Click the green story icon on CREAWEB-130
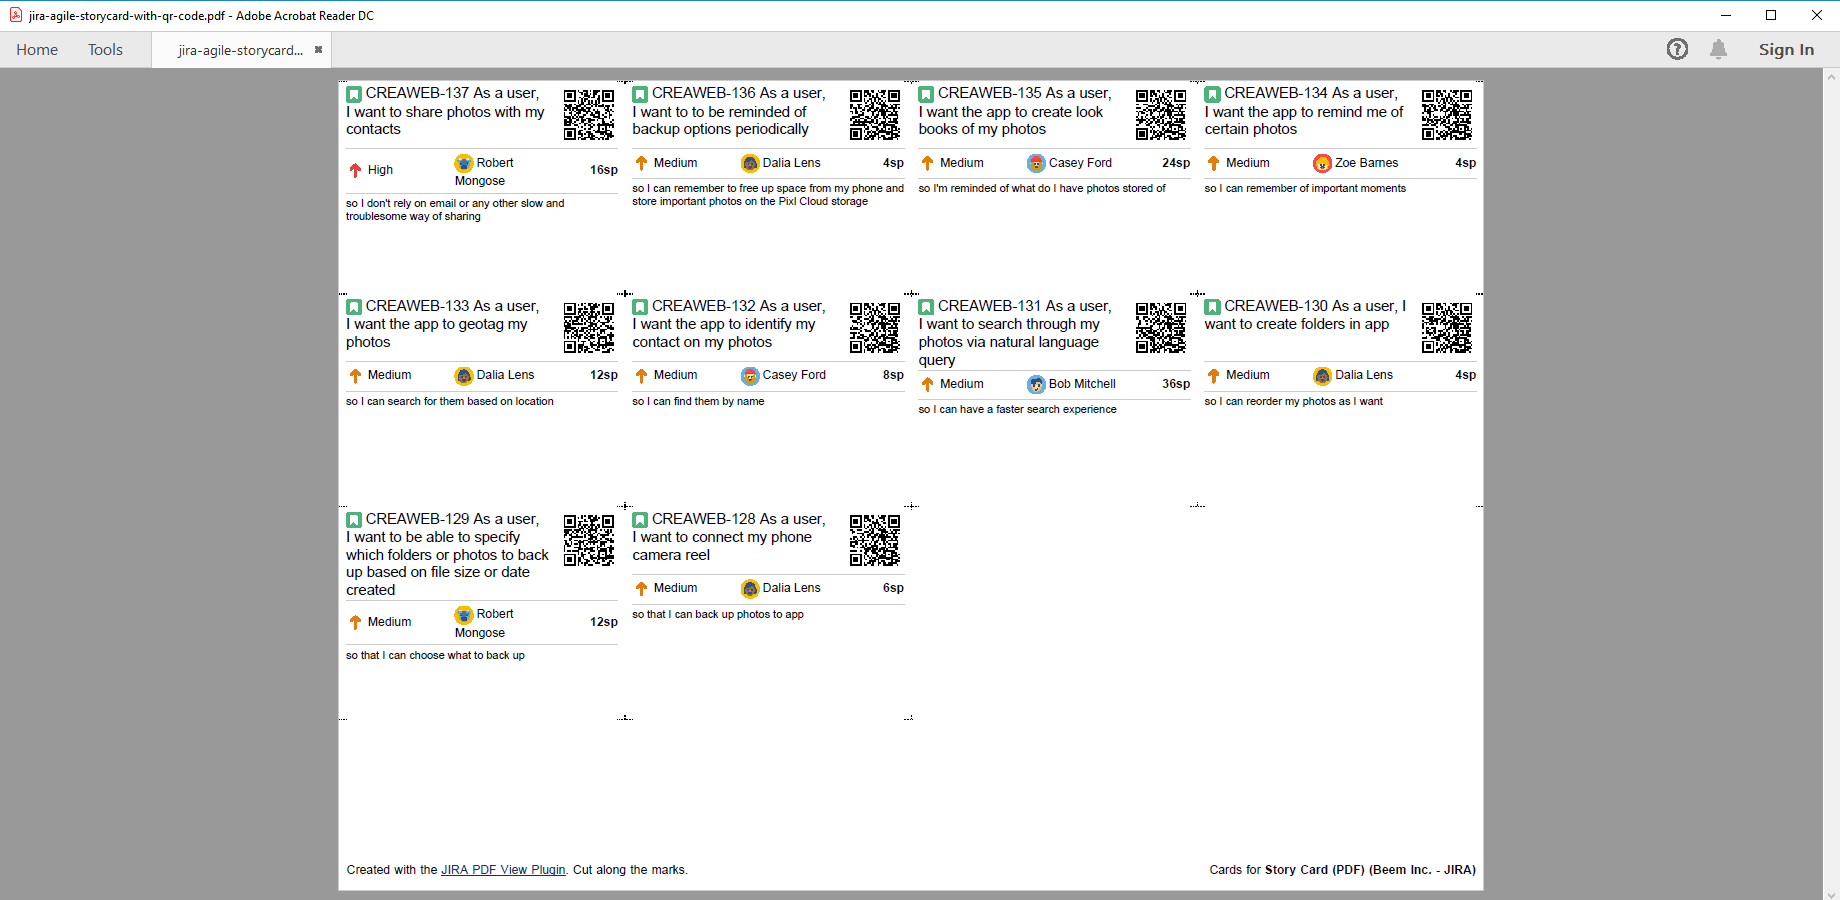Viewport: 1840px width, 900px height. [1213, 306]
